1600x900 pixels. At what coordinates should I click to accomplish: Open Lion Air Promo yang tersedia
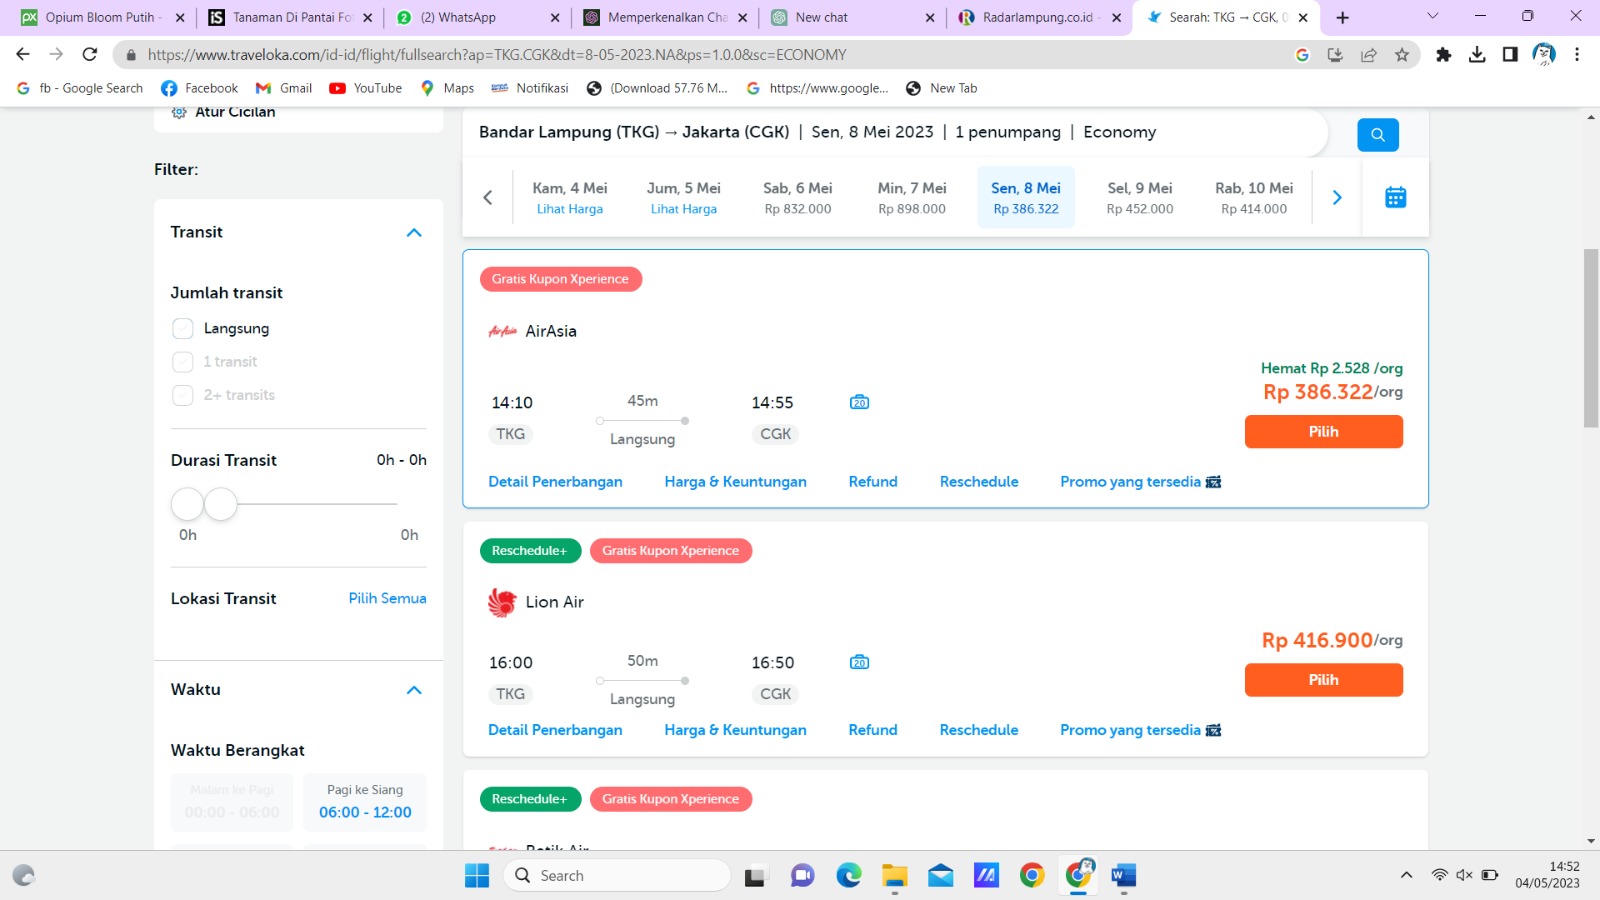(x=1141, y=730)
